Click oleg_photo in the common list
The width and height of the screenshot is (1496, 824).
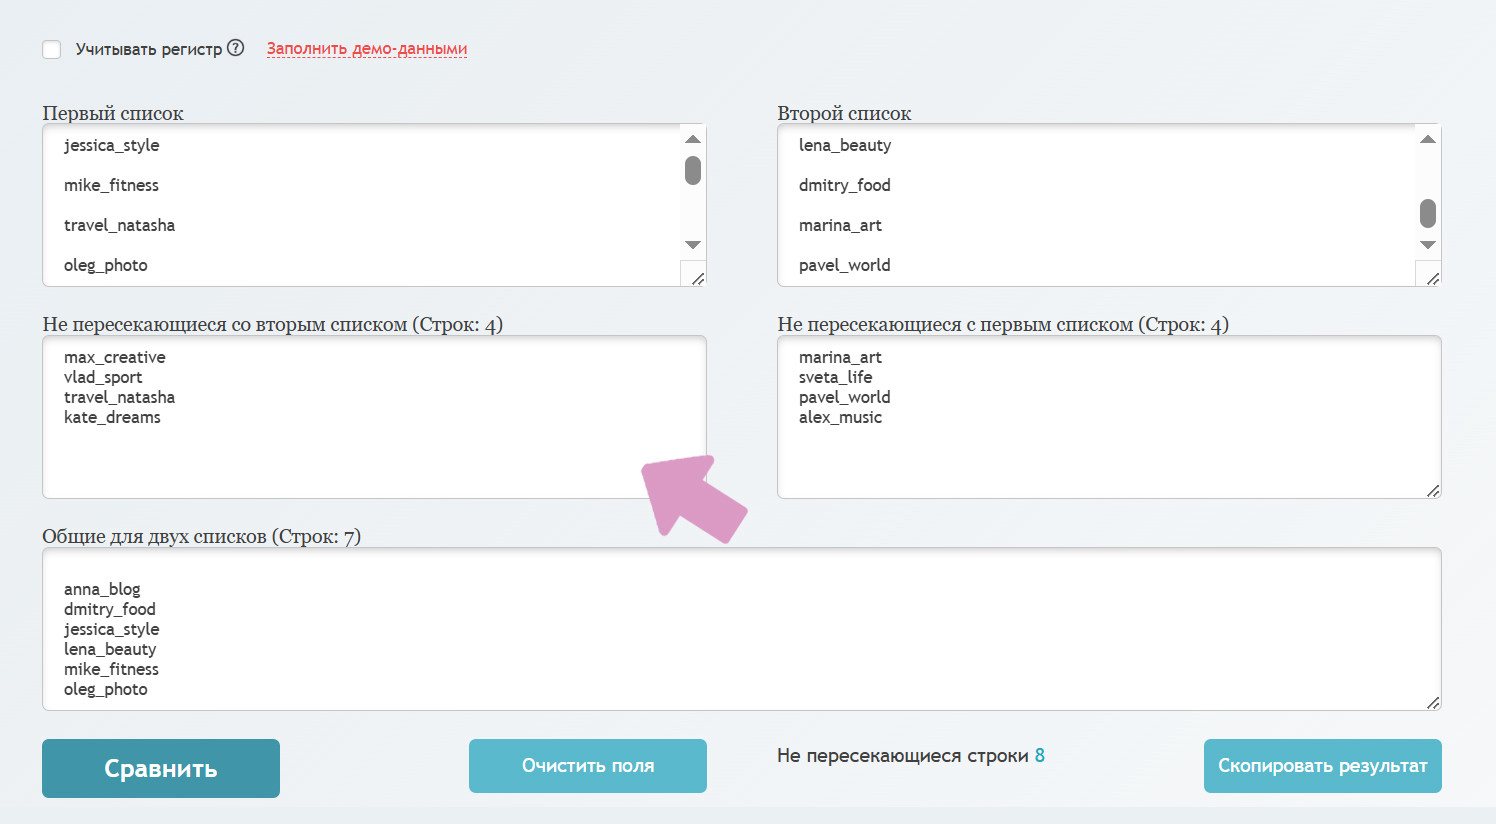[106, 689]
